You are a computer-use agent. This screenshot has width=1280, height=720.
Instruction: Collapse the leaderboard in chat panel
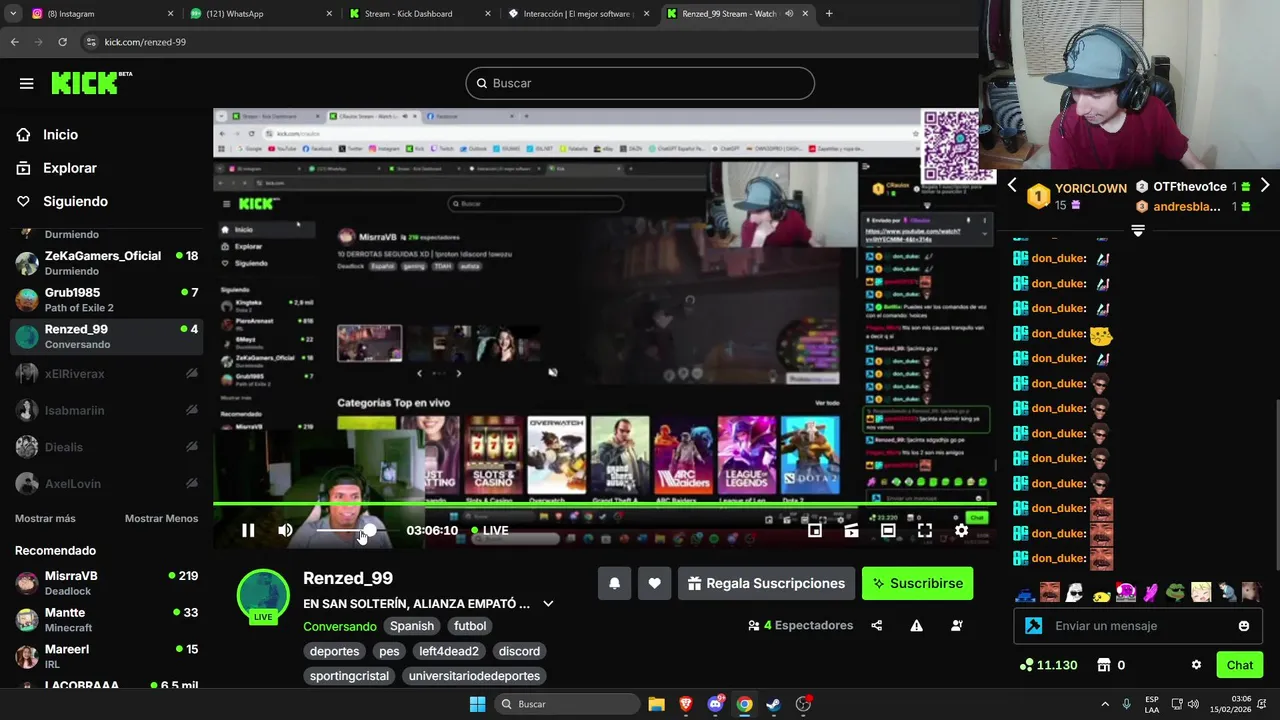[1138, 230]
